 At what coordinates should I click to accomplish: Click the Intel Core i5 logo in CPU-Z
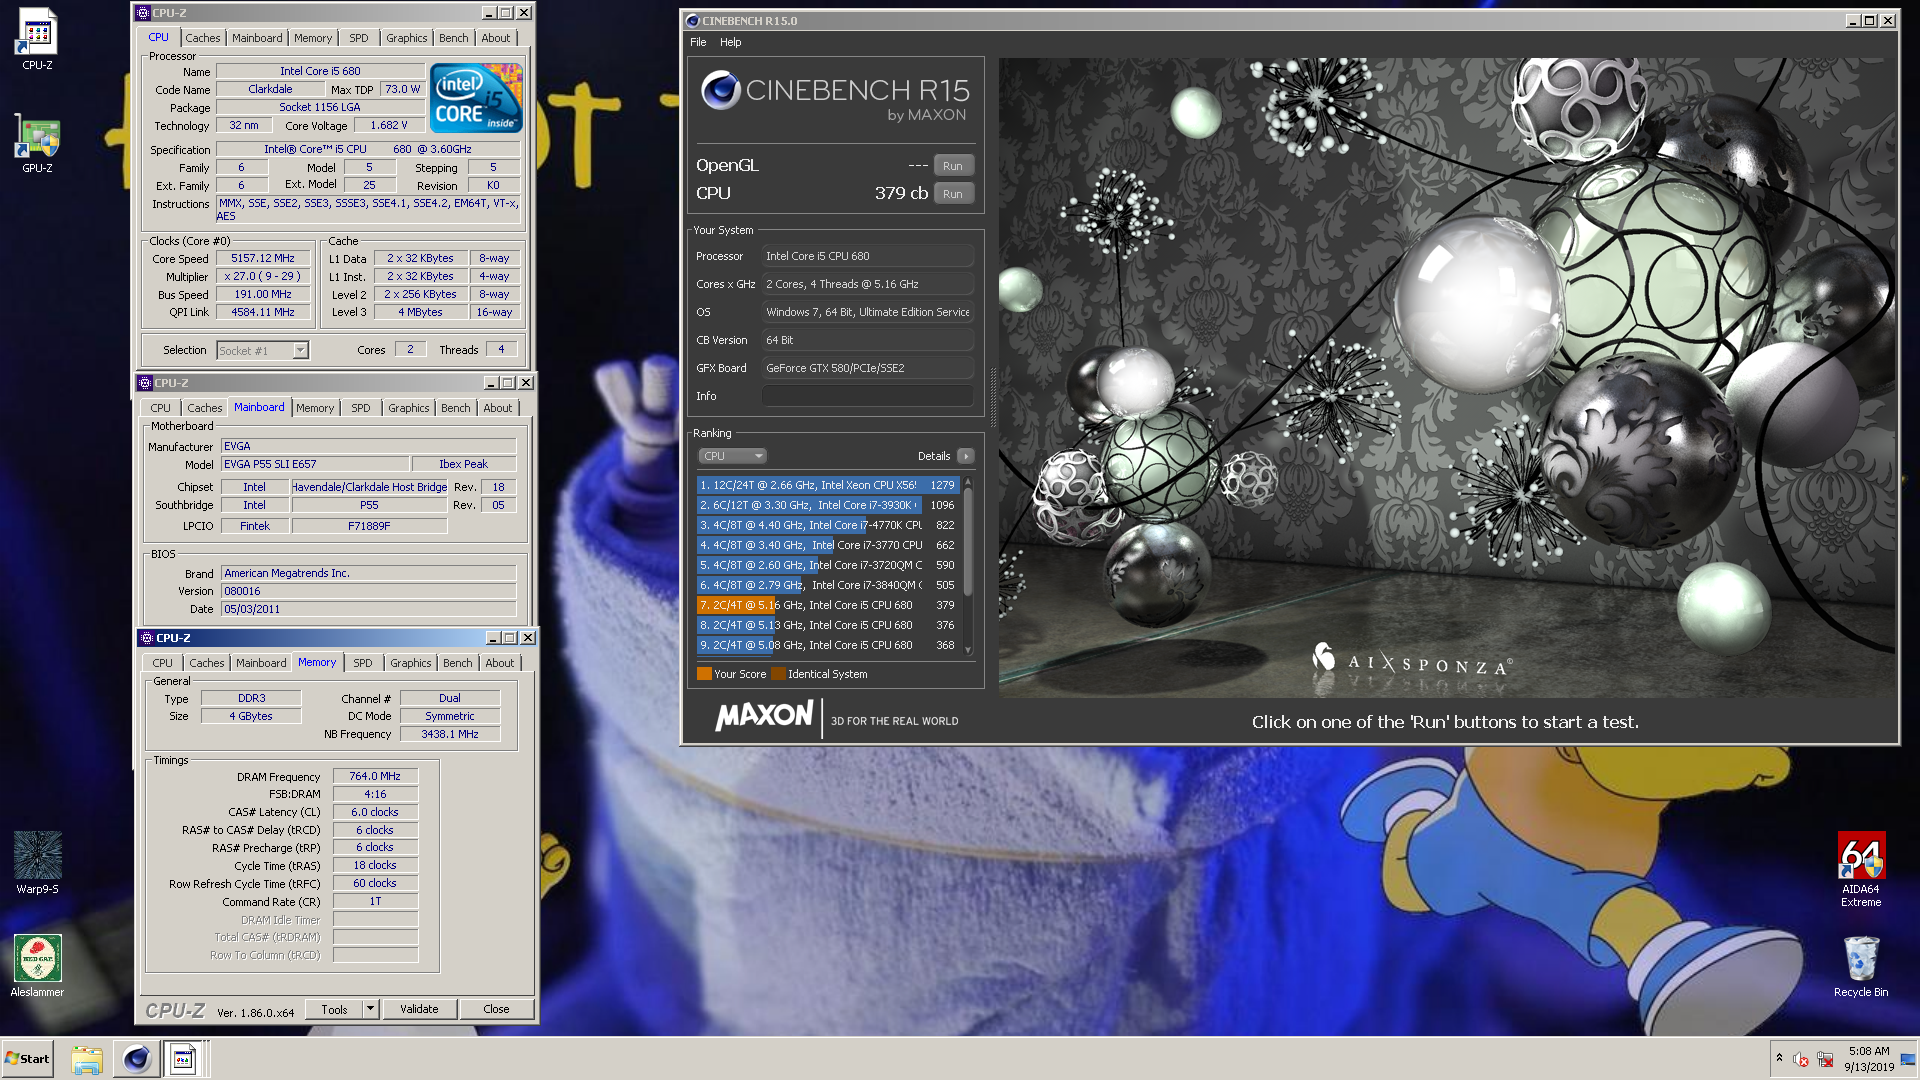click(476, 98)
